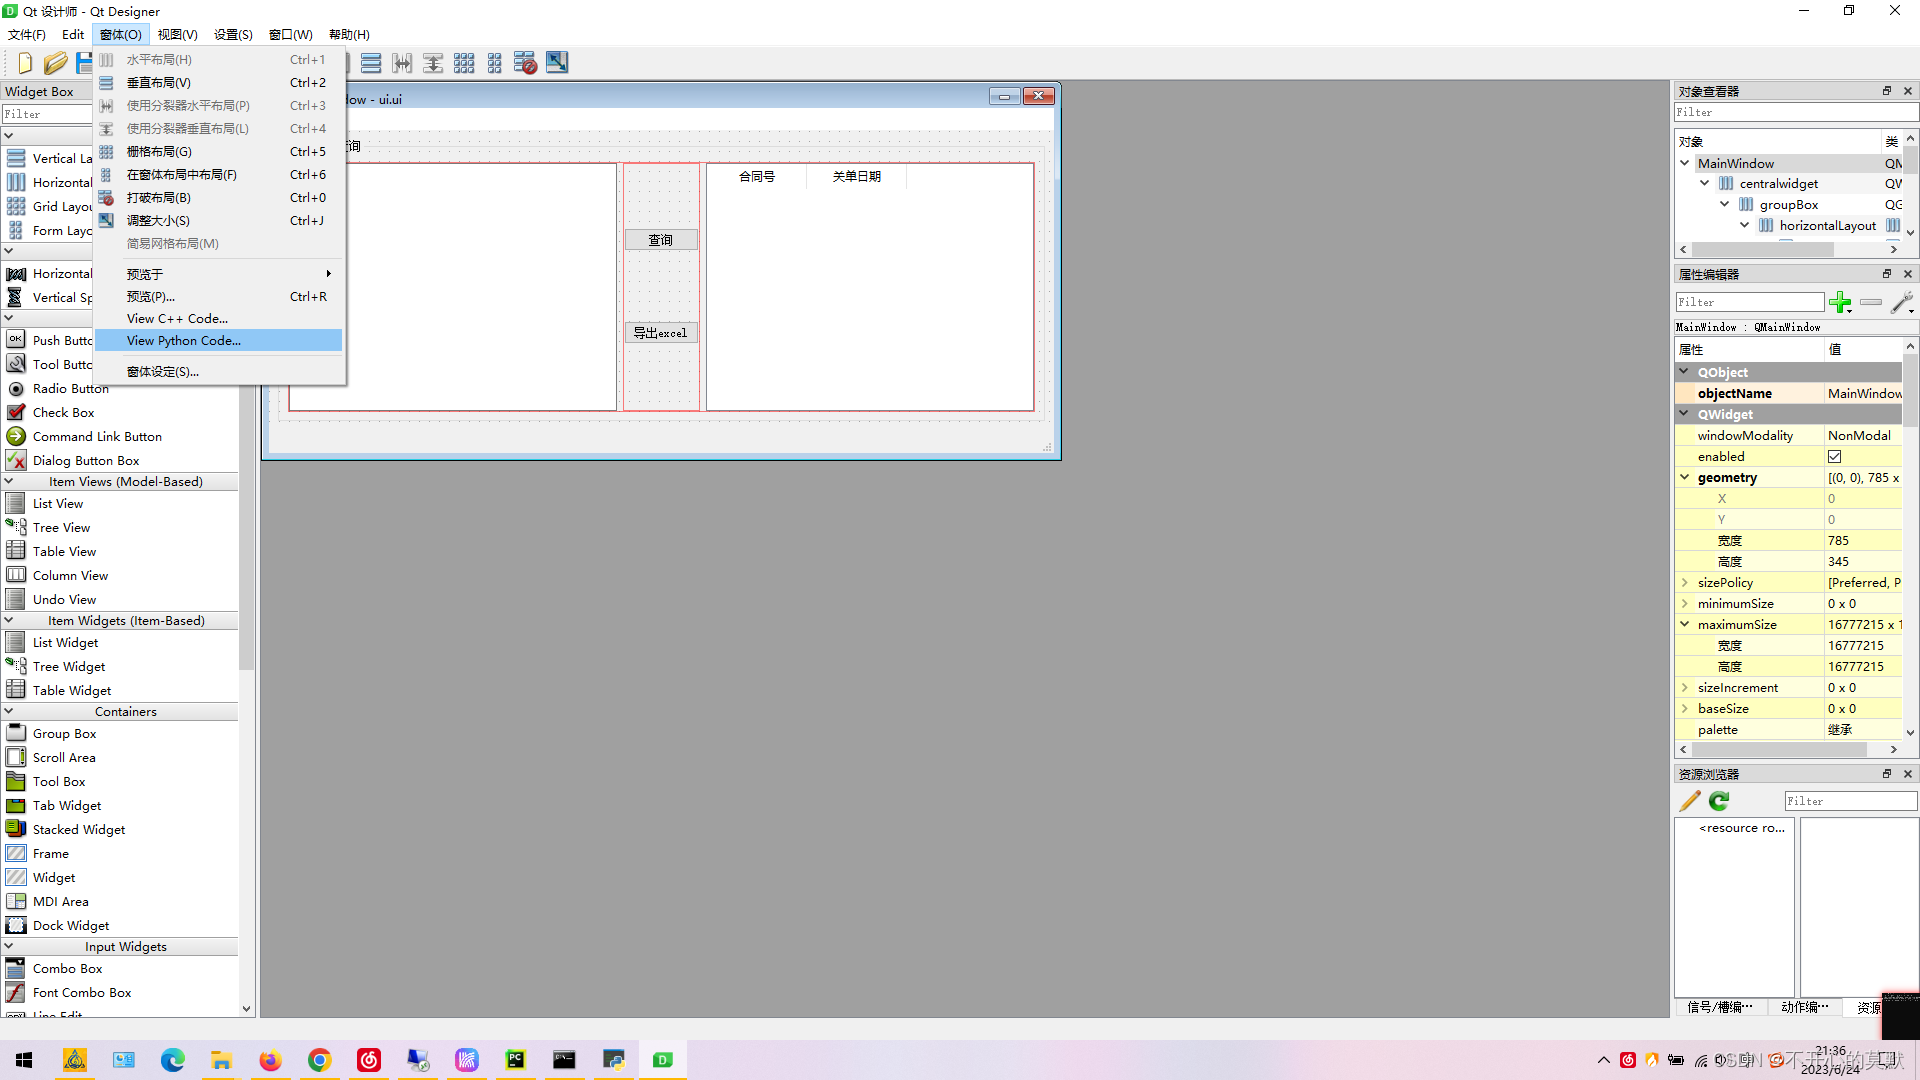1920x1080 pixels.
Task: Select the Push Button widget icon
Action: pyautogui.click(x=15, y=340)
